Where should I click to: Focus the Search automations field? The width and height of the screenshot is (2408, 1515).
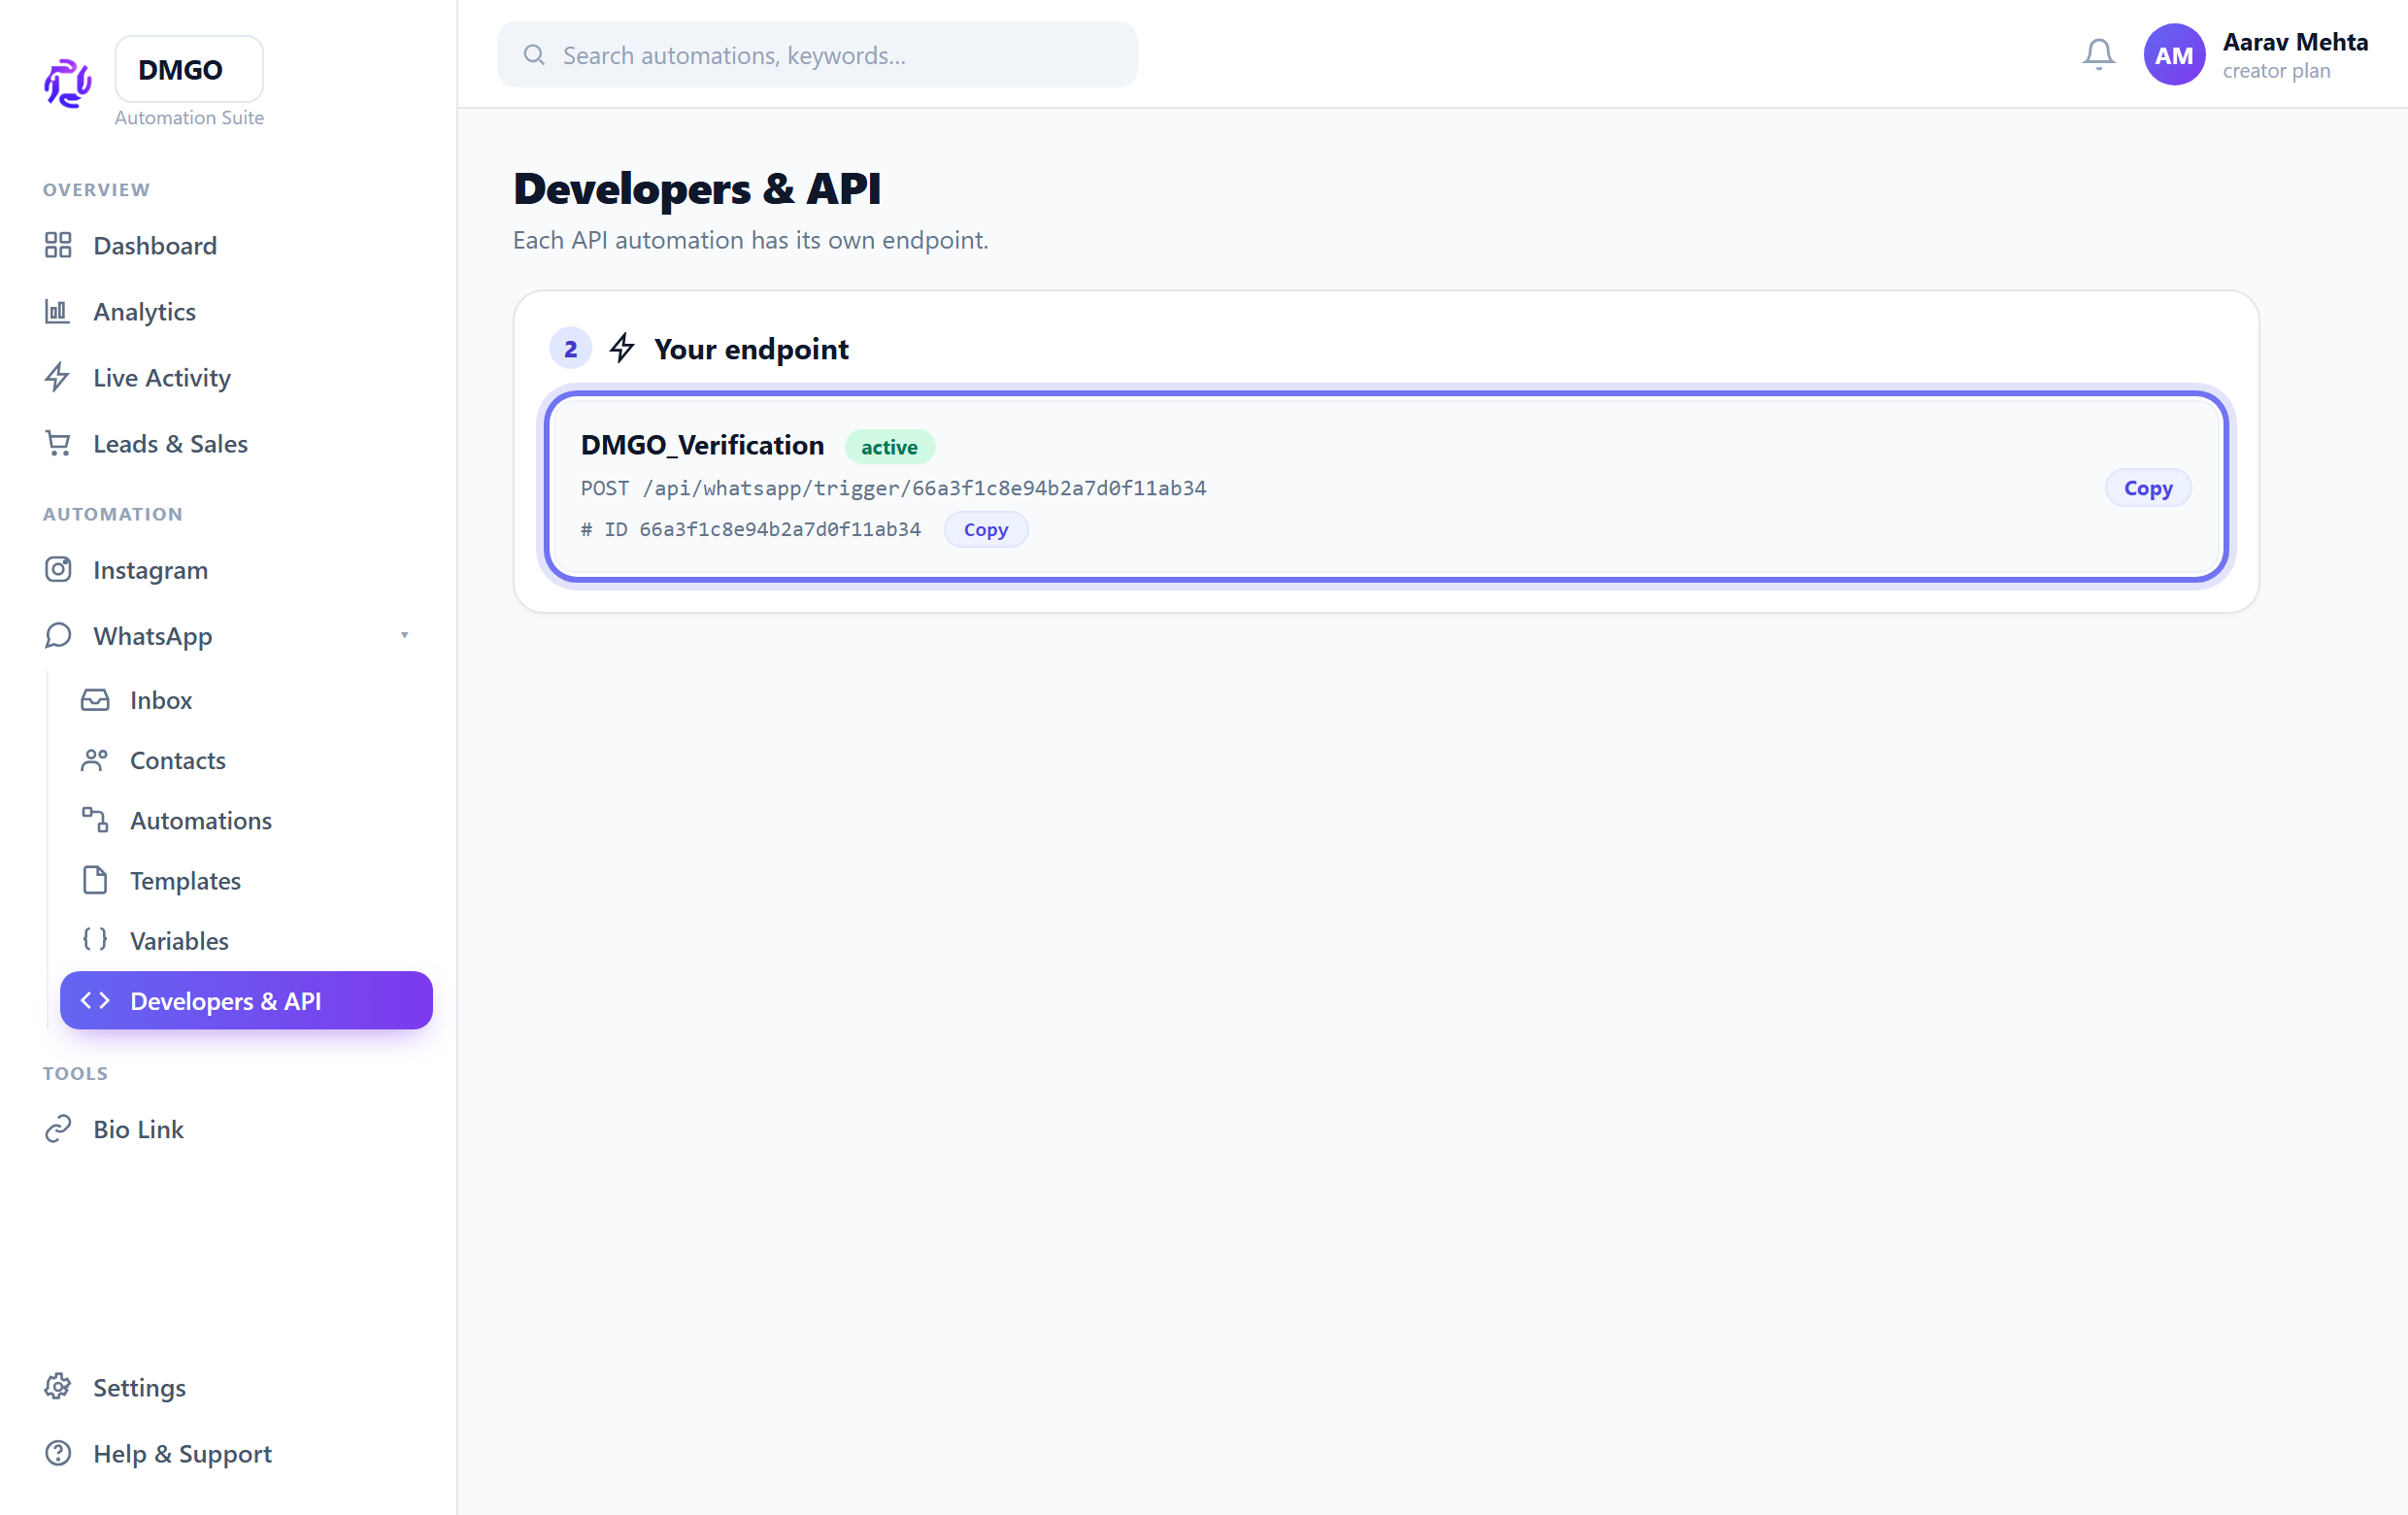[x=817, y=55]
